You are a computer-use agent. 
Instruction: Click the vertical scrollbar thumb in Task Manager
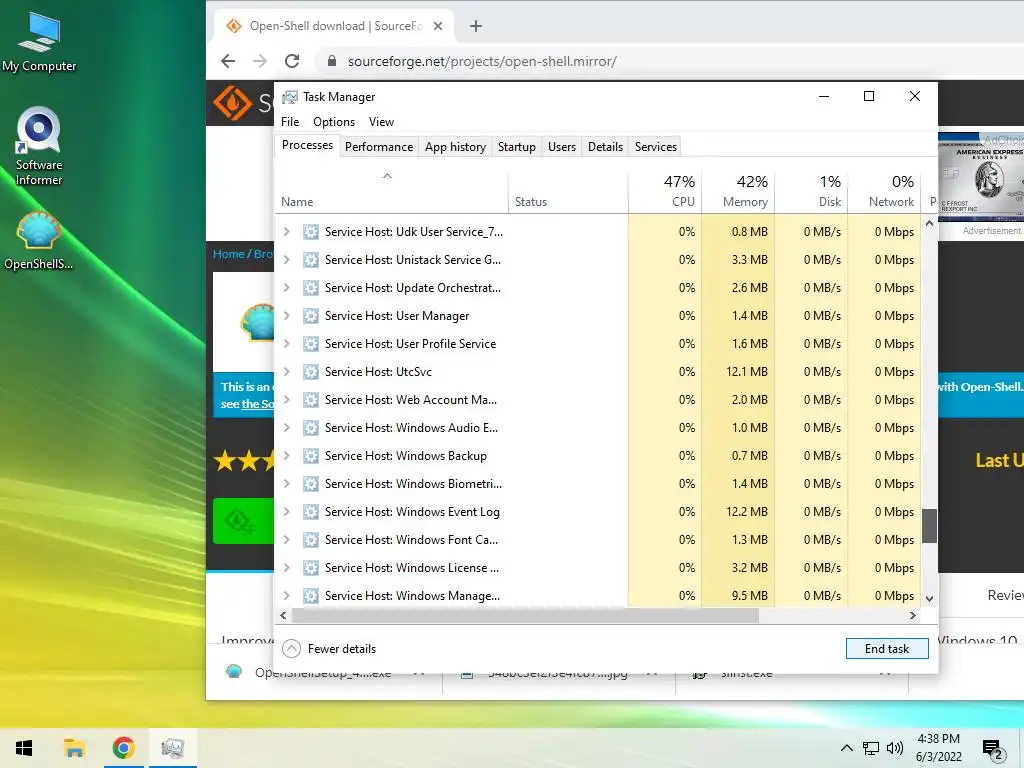(x=929, y=526)
